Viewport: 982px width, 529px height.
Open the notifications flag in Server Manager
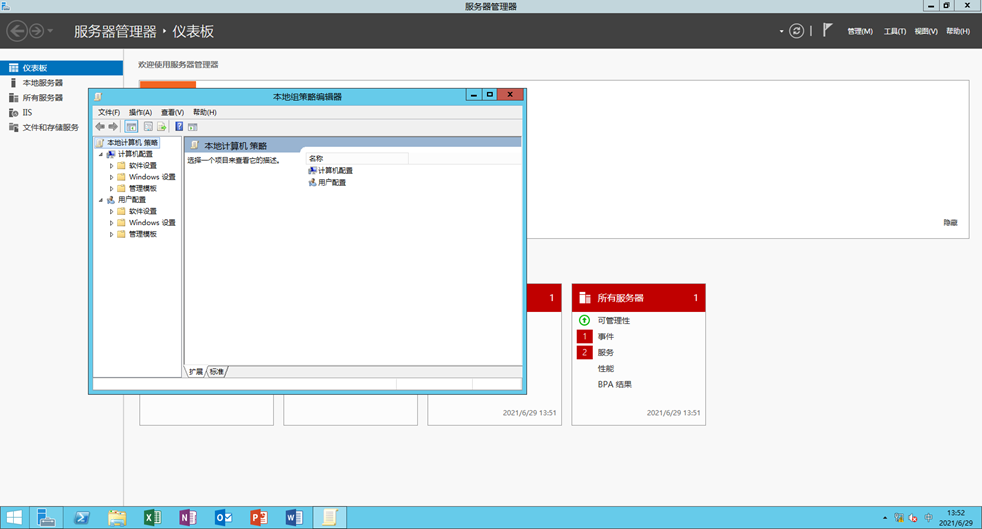(x=828, y=31)
